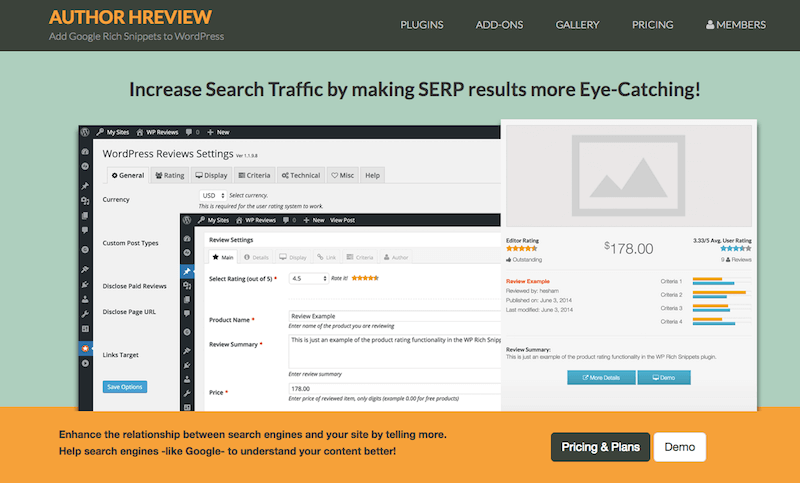
Task: Click the Rate it! orange stars
Action: 365,278
